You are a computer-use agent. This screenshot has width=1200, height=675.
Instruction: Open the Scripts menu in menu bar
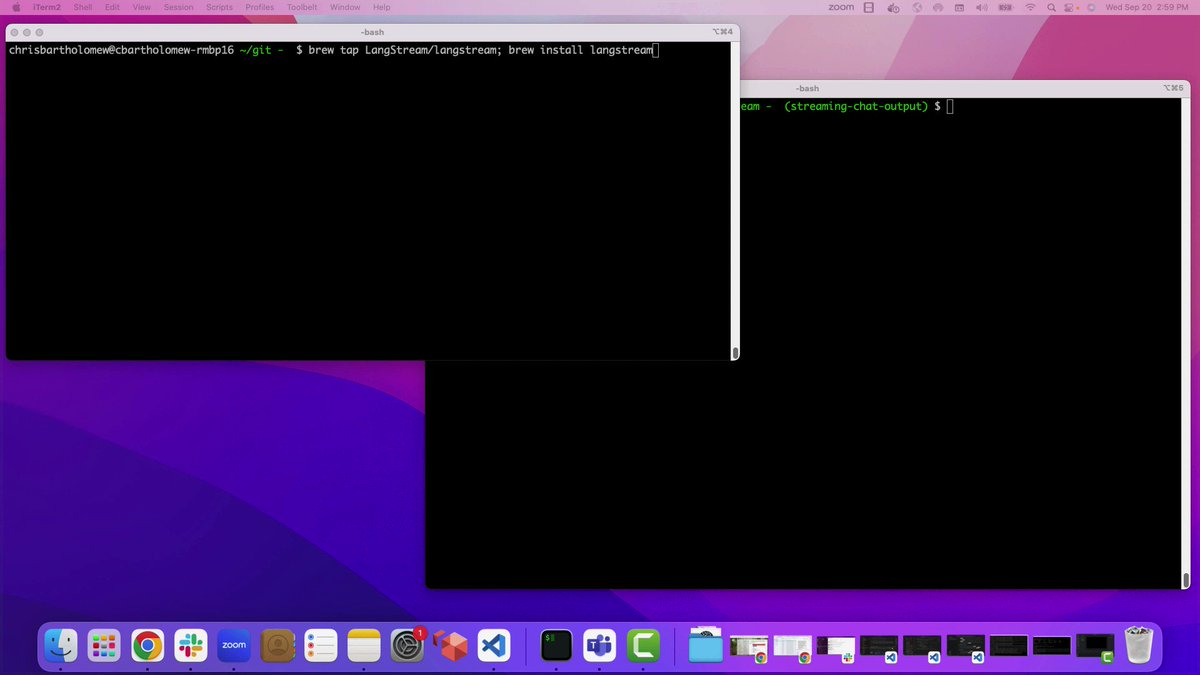[x=219, y=7]
